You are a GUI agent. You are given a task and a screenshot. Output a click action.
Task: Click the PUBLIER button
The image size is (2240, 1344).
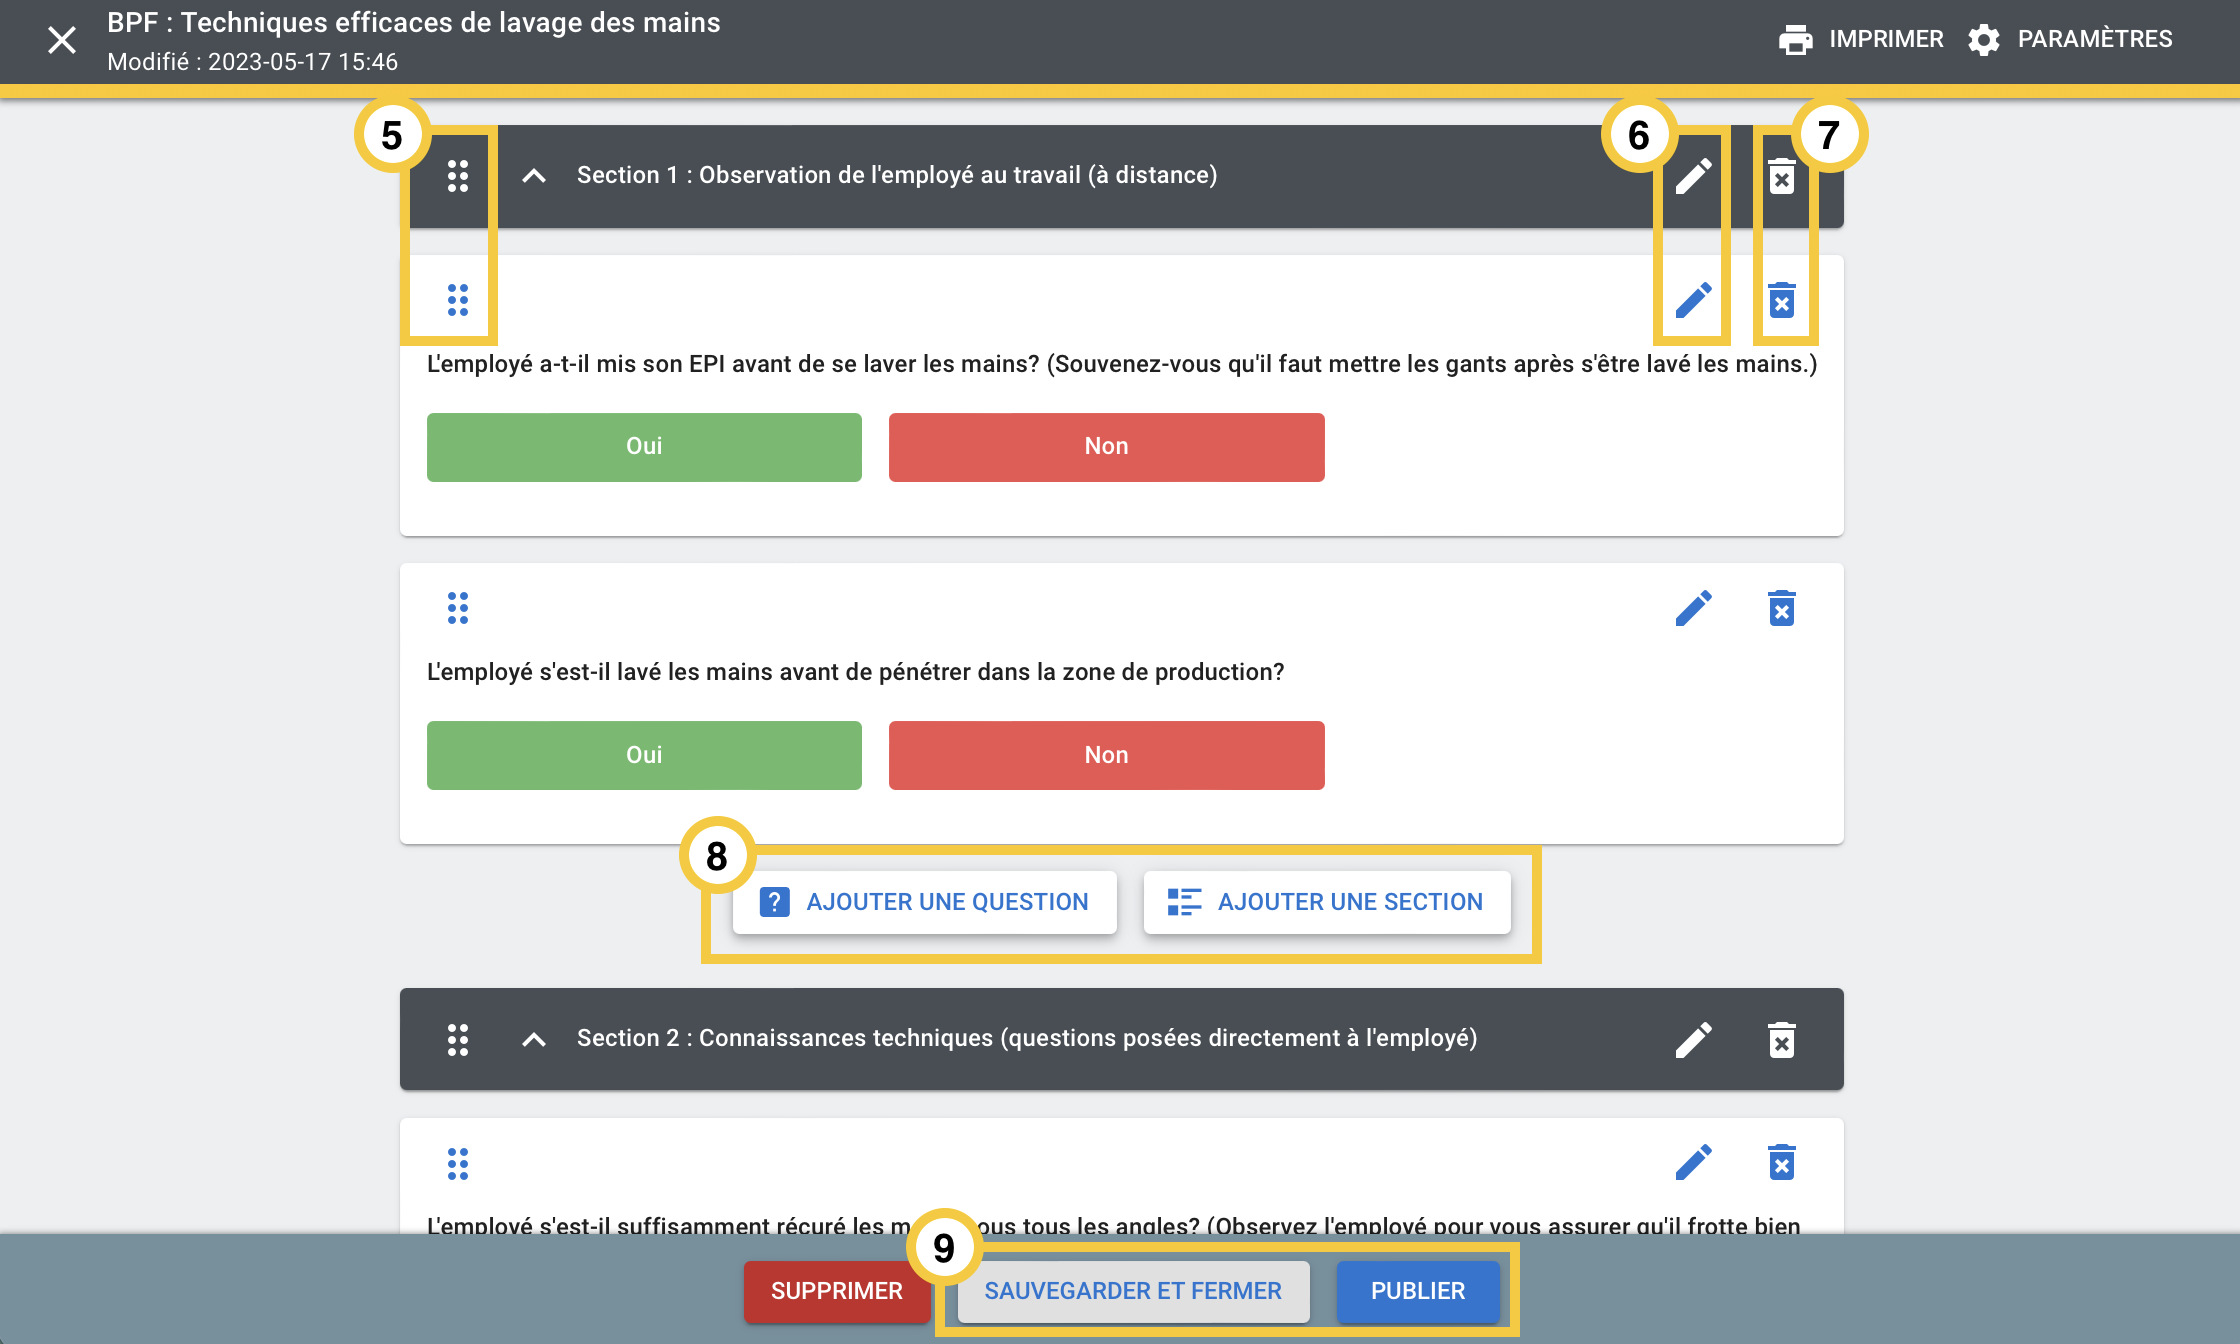pyautogui.click(x=1417, y=1291)
